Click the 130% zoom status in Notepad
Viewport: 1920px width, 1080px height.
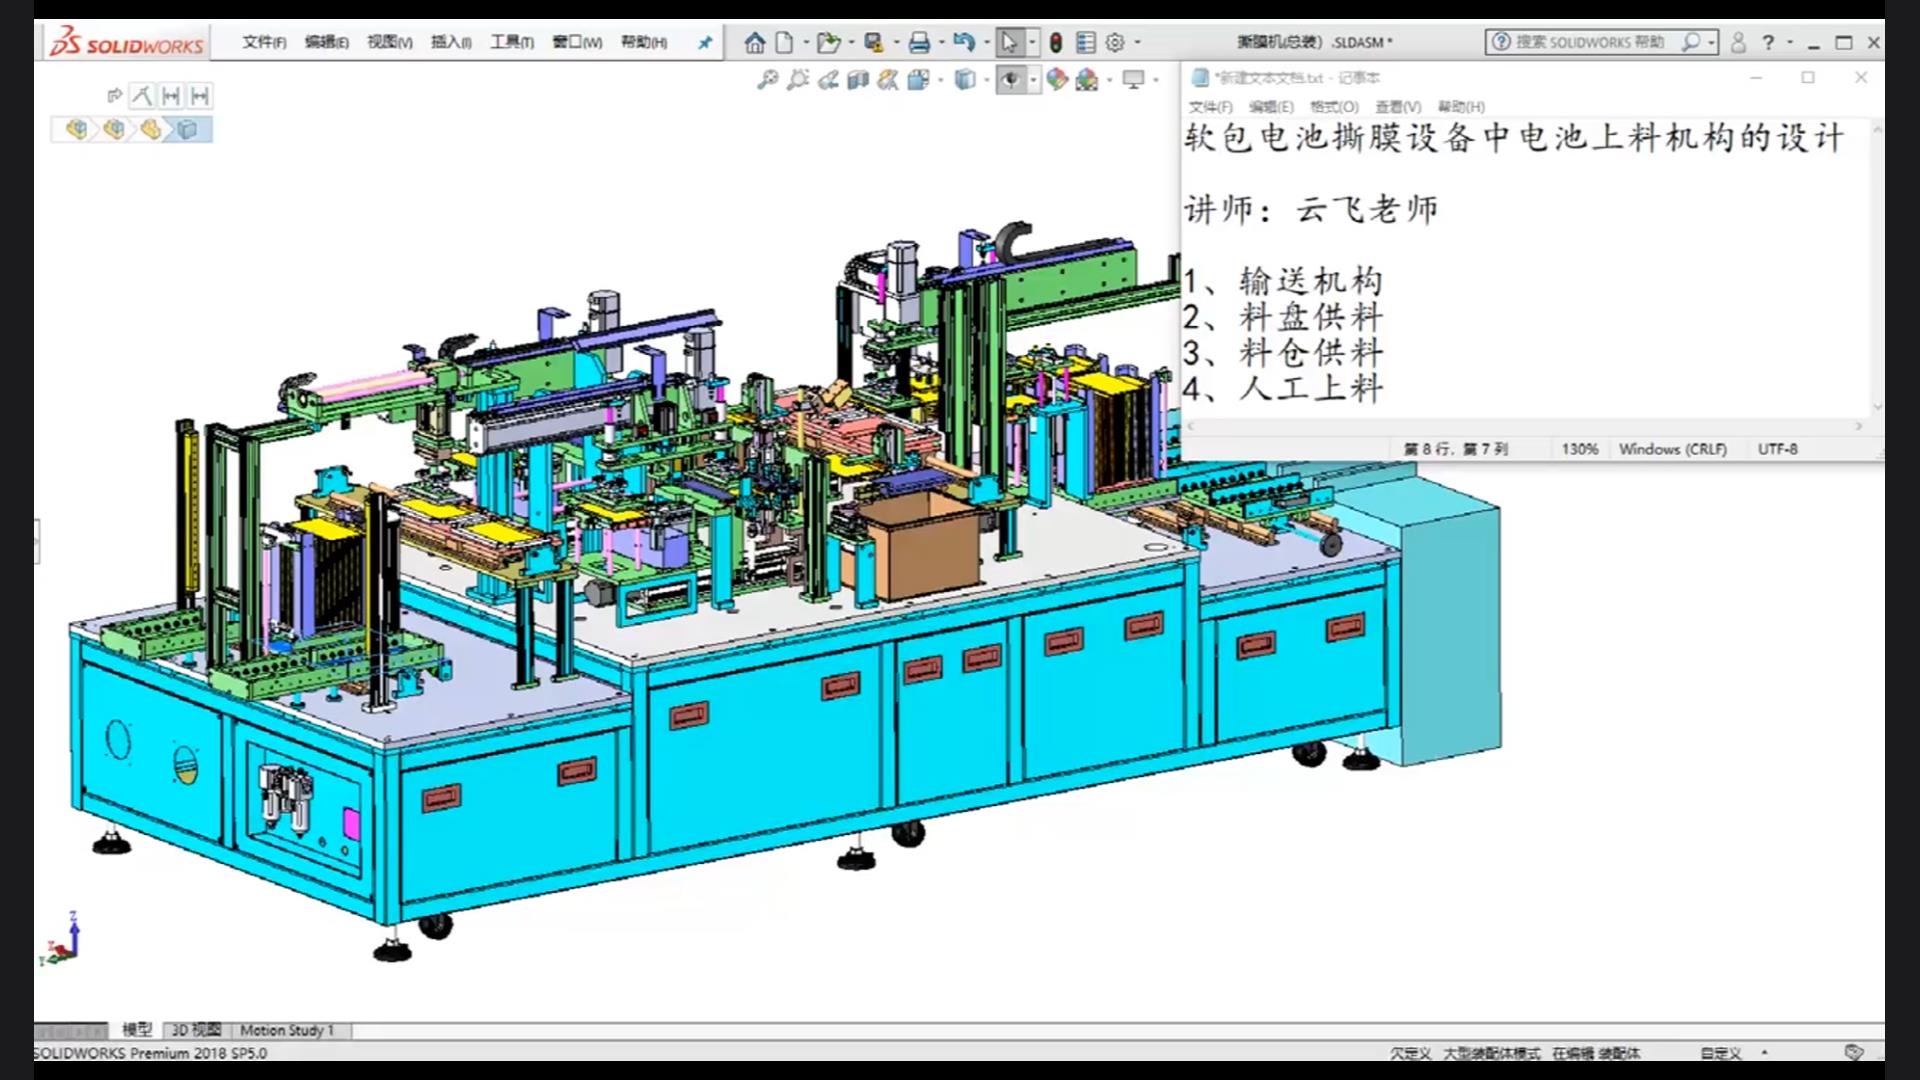coord(1580,449)
